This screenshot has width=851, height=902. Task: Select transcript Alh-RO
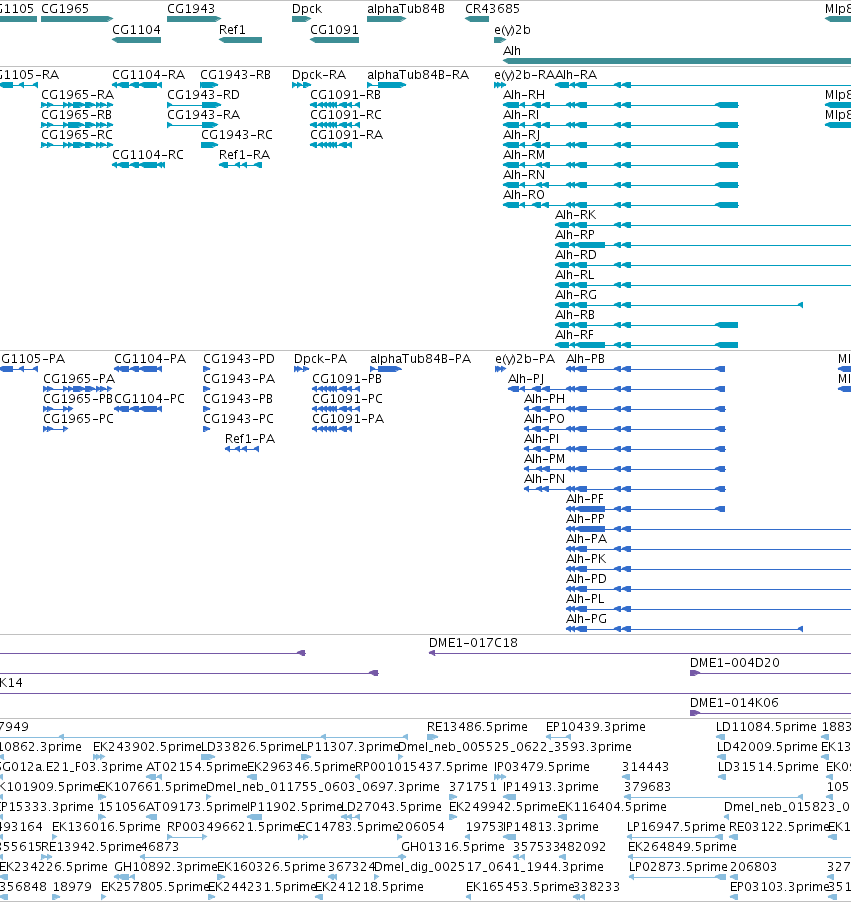point(620,205)
